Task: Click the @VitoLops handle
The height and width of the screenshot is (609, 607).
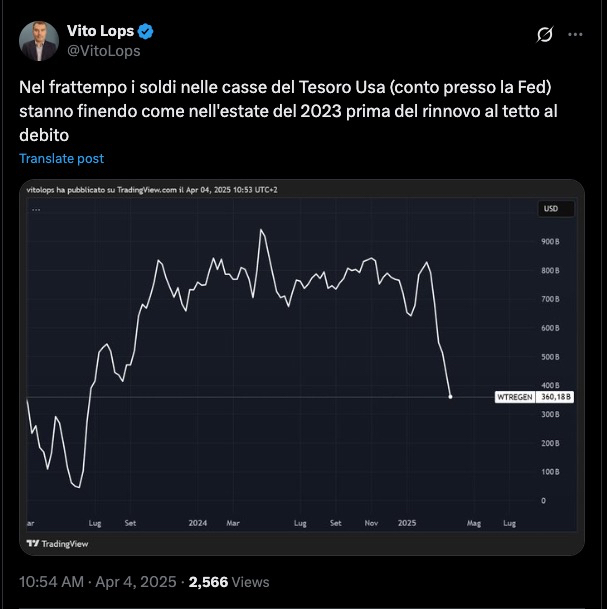Action: click(x=103, y=50)
